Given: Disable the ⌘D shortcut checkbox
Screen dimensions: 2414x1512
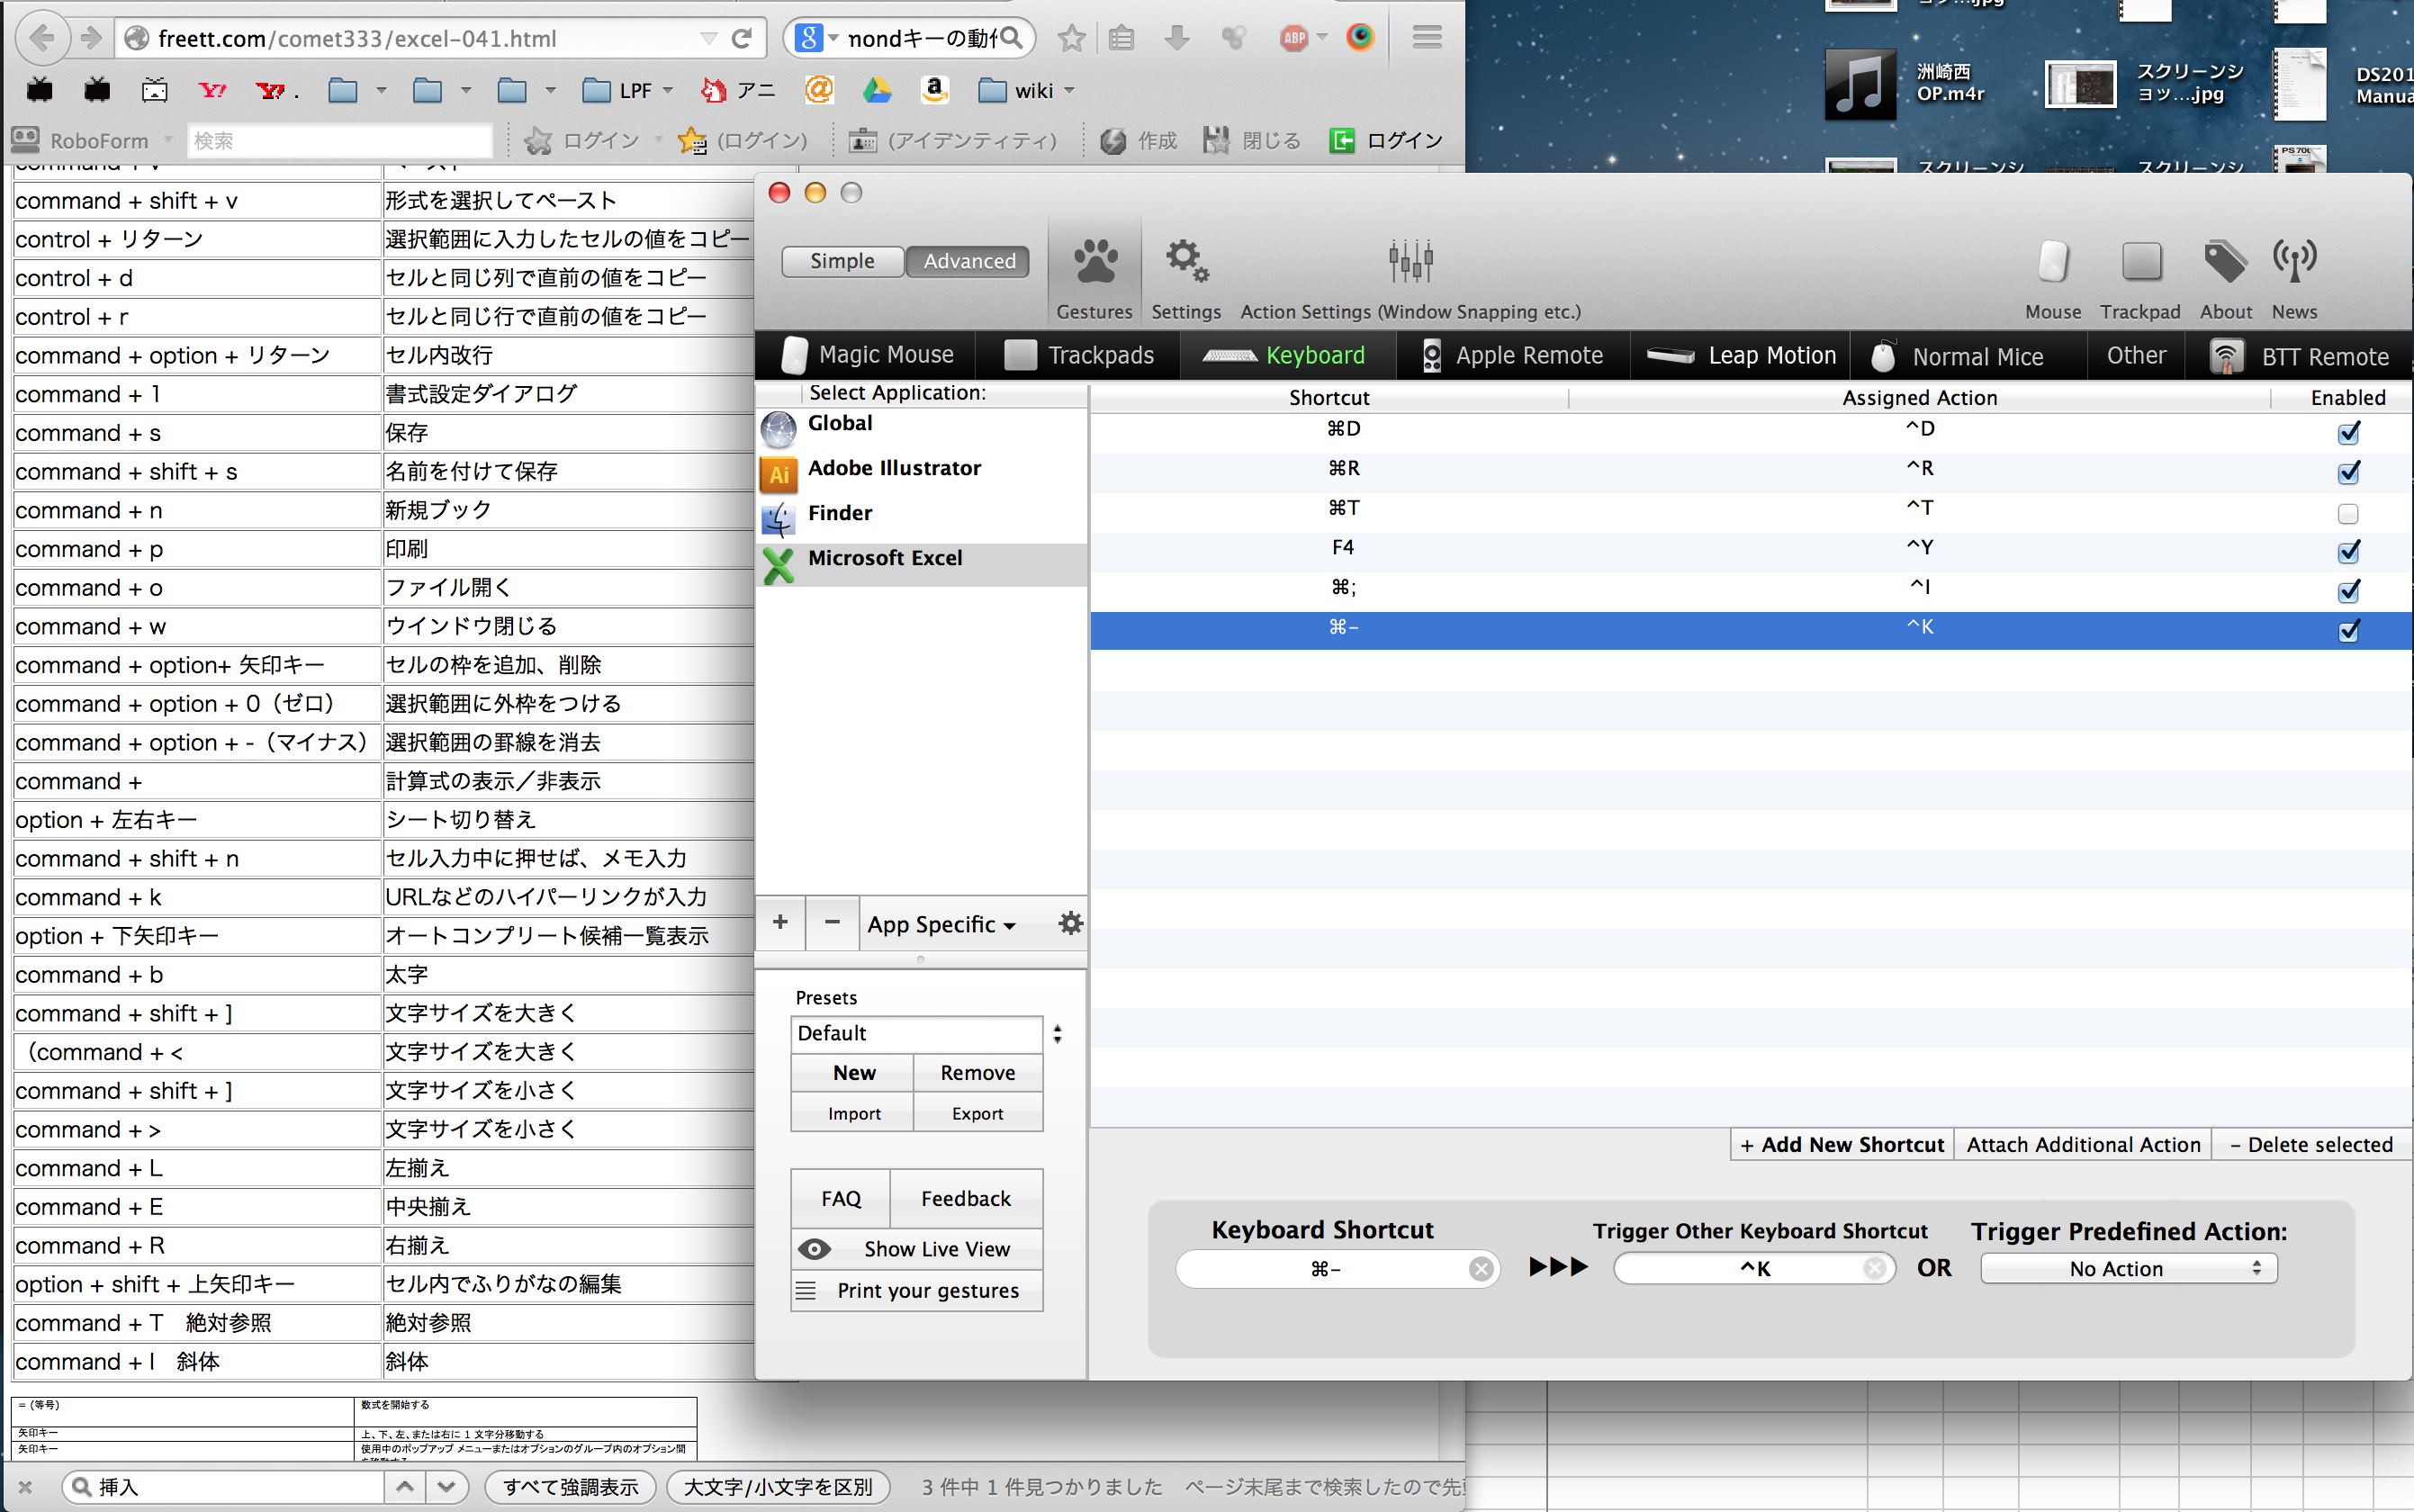Looking at the screenshot, I should [2348, 433].
